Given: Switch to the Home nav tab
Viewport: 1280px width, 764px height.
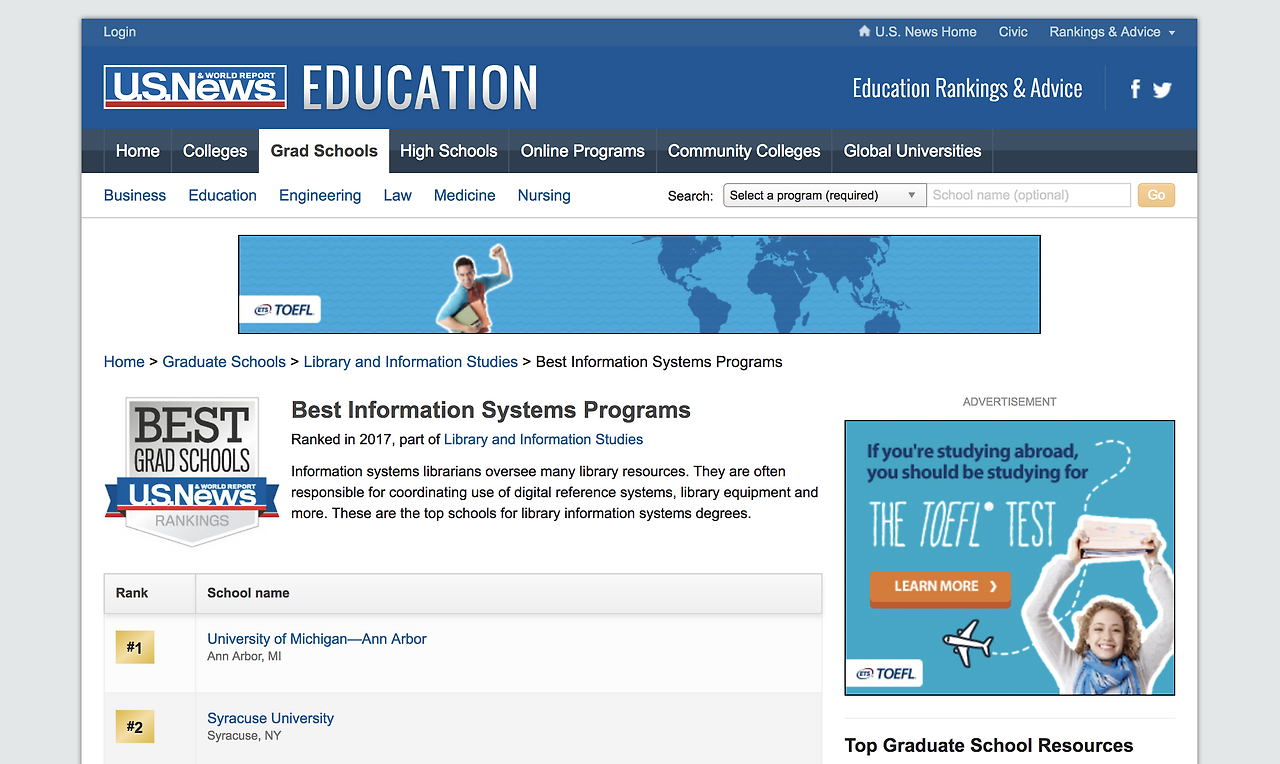Looking at the screenshot, I should pos(138,151).
